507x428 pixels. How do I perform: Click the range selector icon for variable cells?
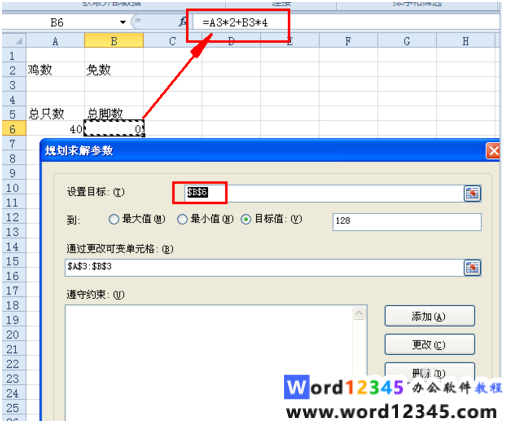click(x=472, y=268)
